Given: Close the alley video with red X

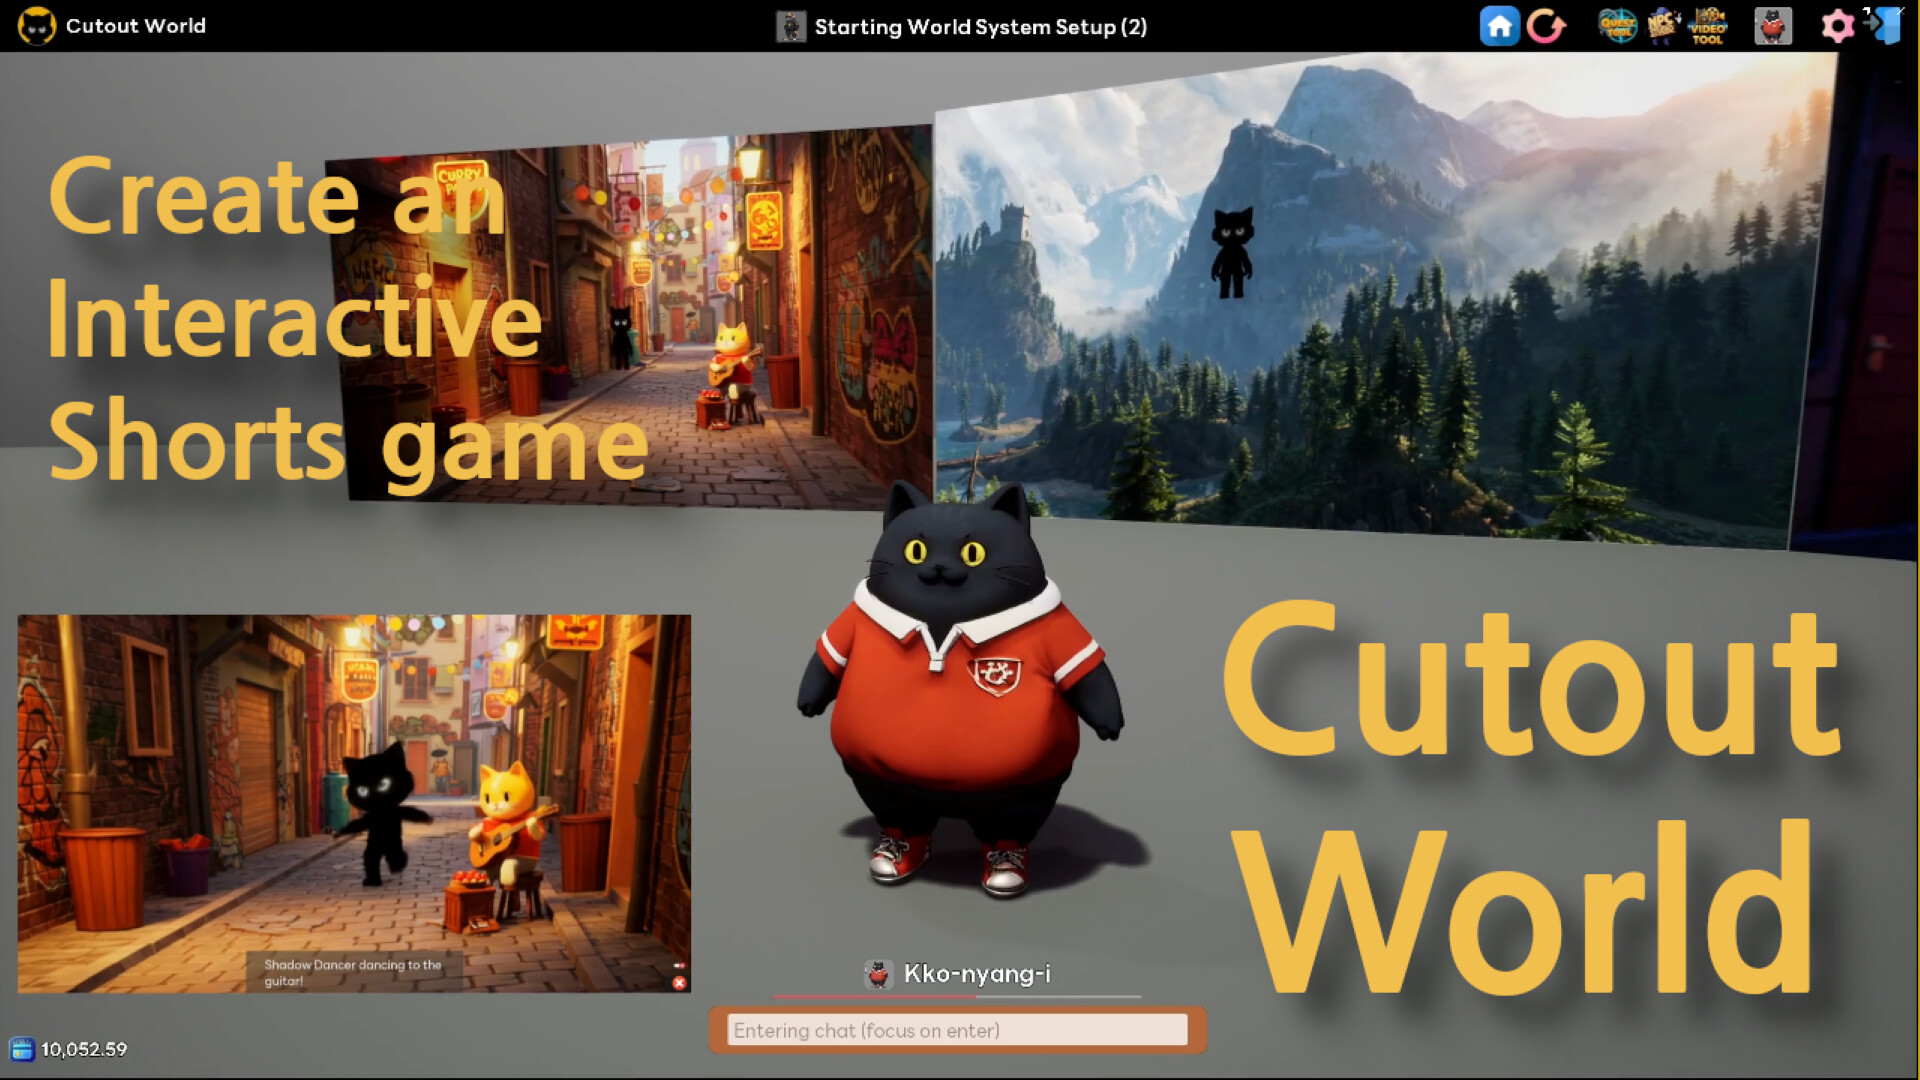Looking at the screenshot, I should (680, 983).
